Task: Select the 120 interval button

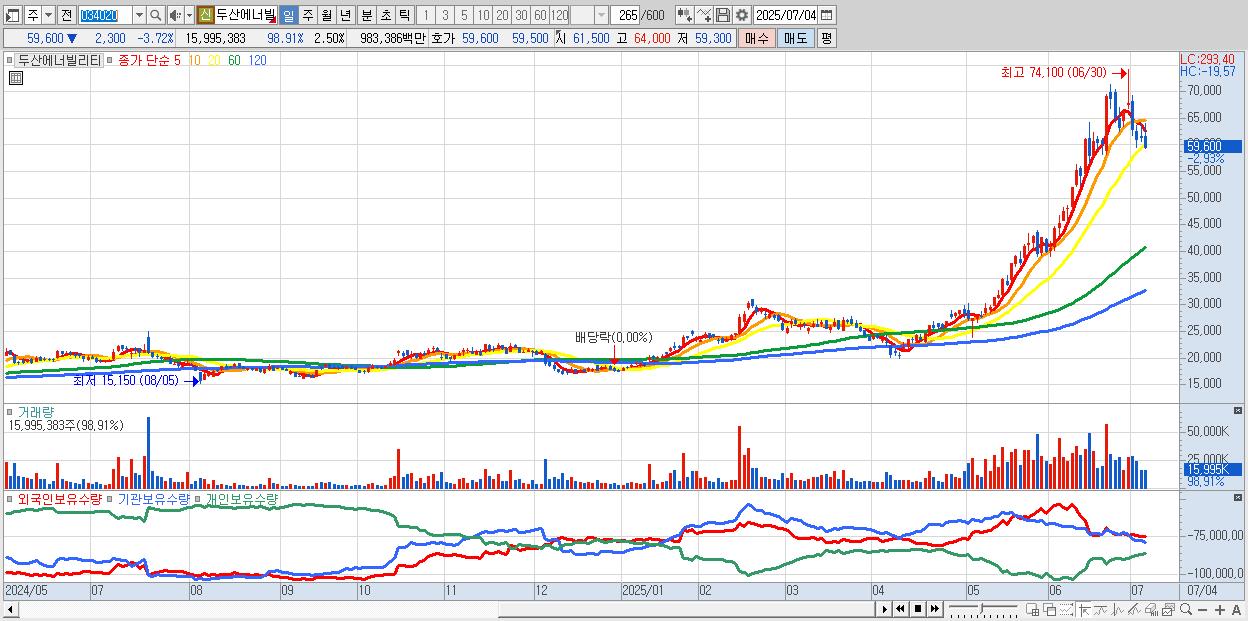Action: pyautogui.click(x=560, y=15)
